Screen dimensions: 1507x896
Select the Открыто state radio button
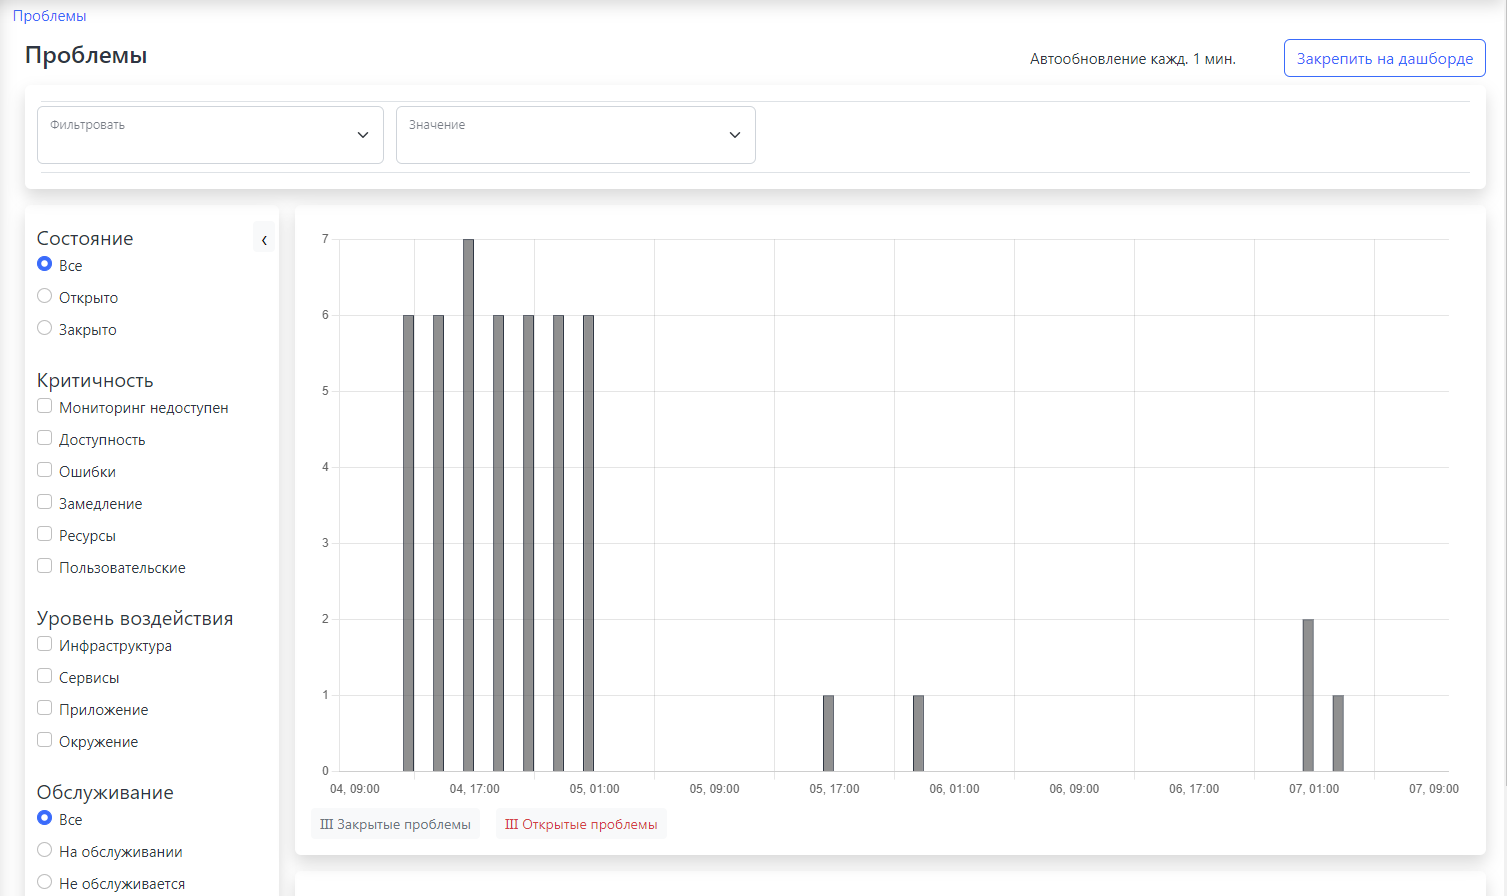(x=45, y=296)
